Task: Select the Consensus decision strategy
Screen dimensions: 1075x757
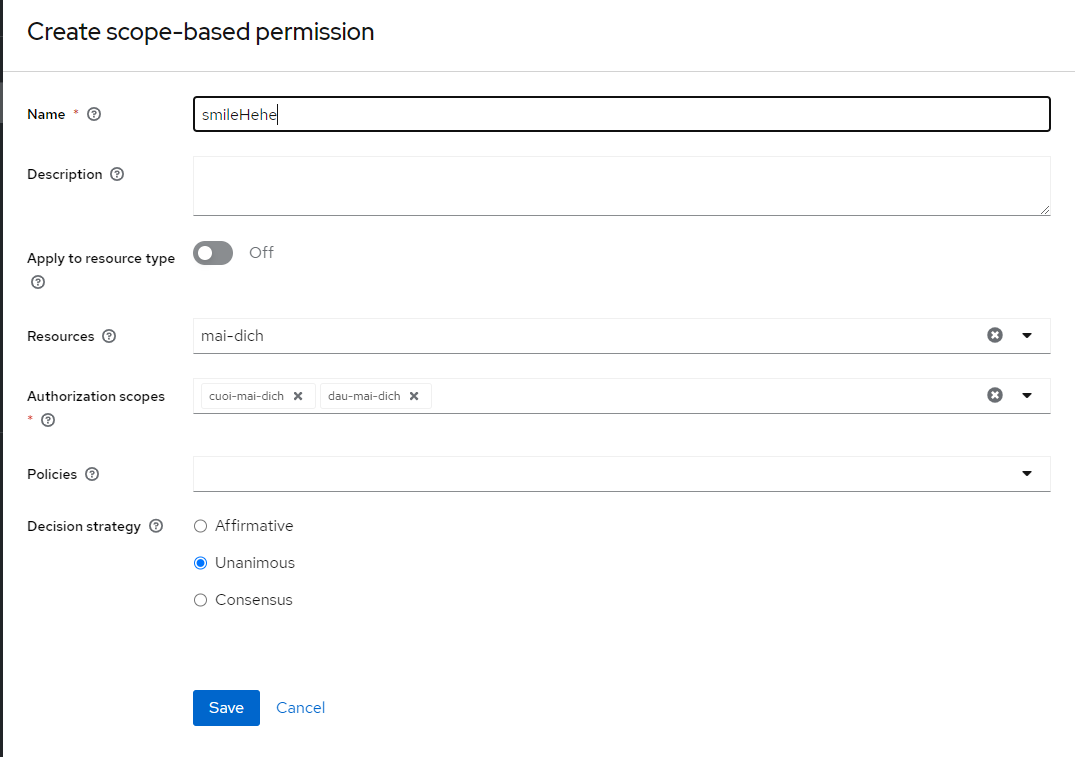Action: click(x=201, y=600)
